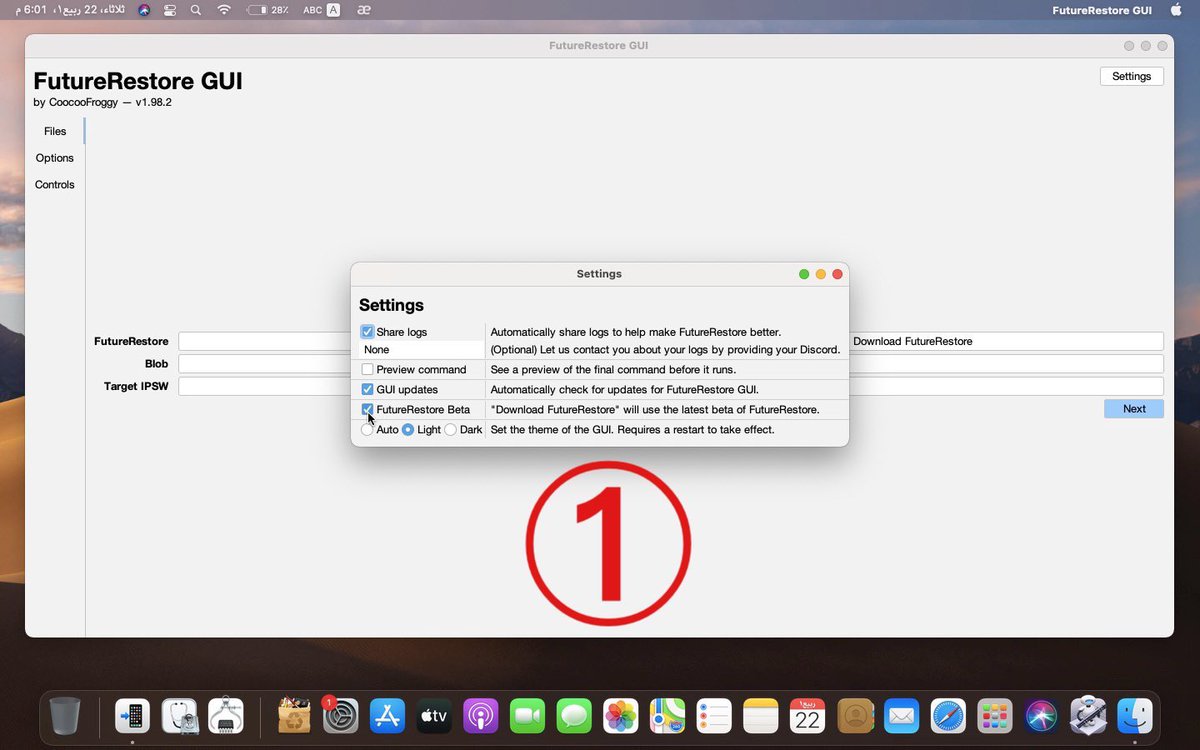Disable the Share logs checkbox
The height and width of the screenshot is (750, 1200).
tap(367, 332)
